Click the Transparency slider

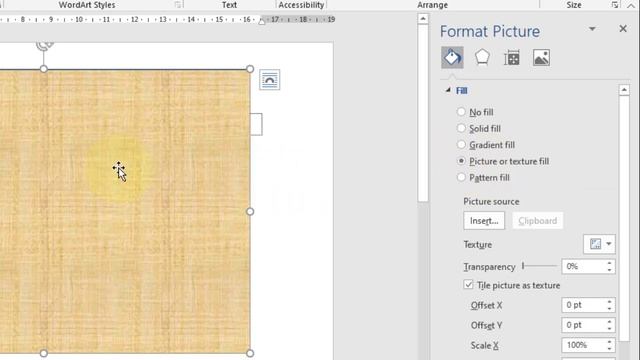pyautogui.click(x=540, y=266)
